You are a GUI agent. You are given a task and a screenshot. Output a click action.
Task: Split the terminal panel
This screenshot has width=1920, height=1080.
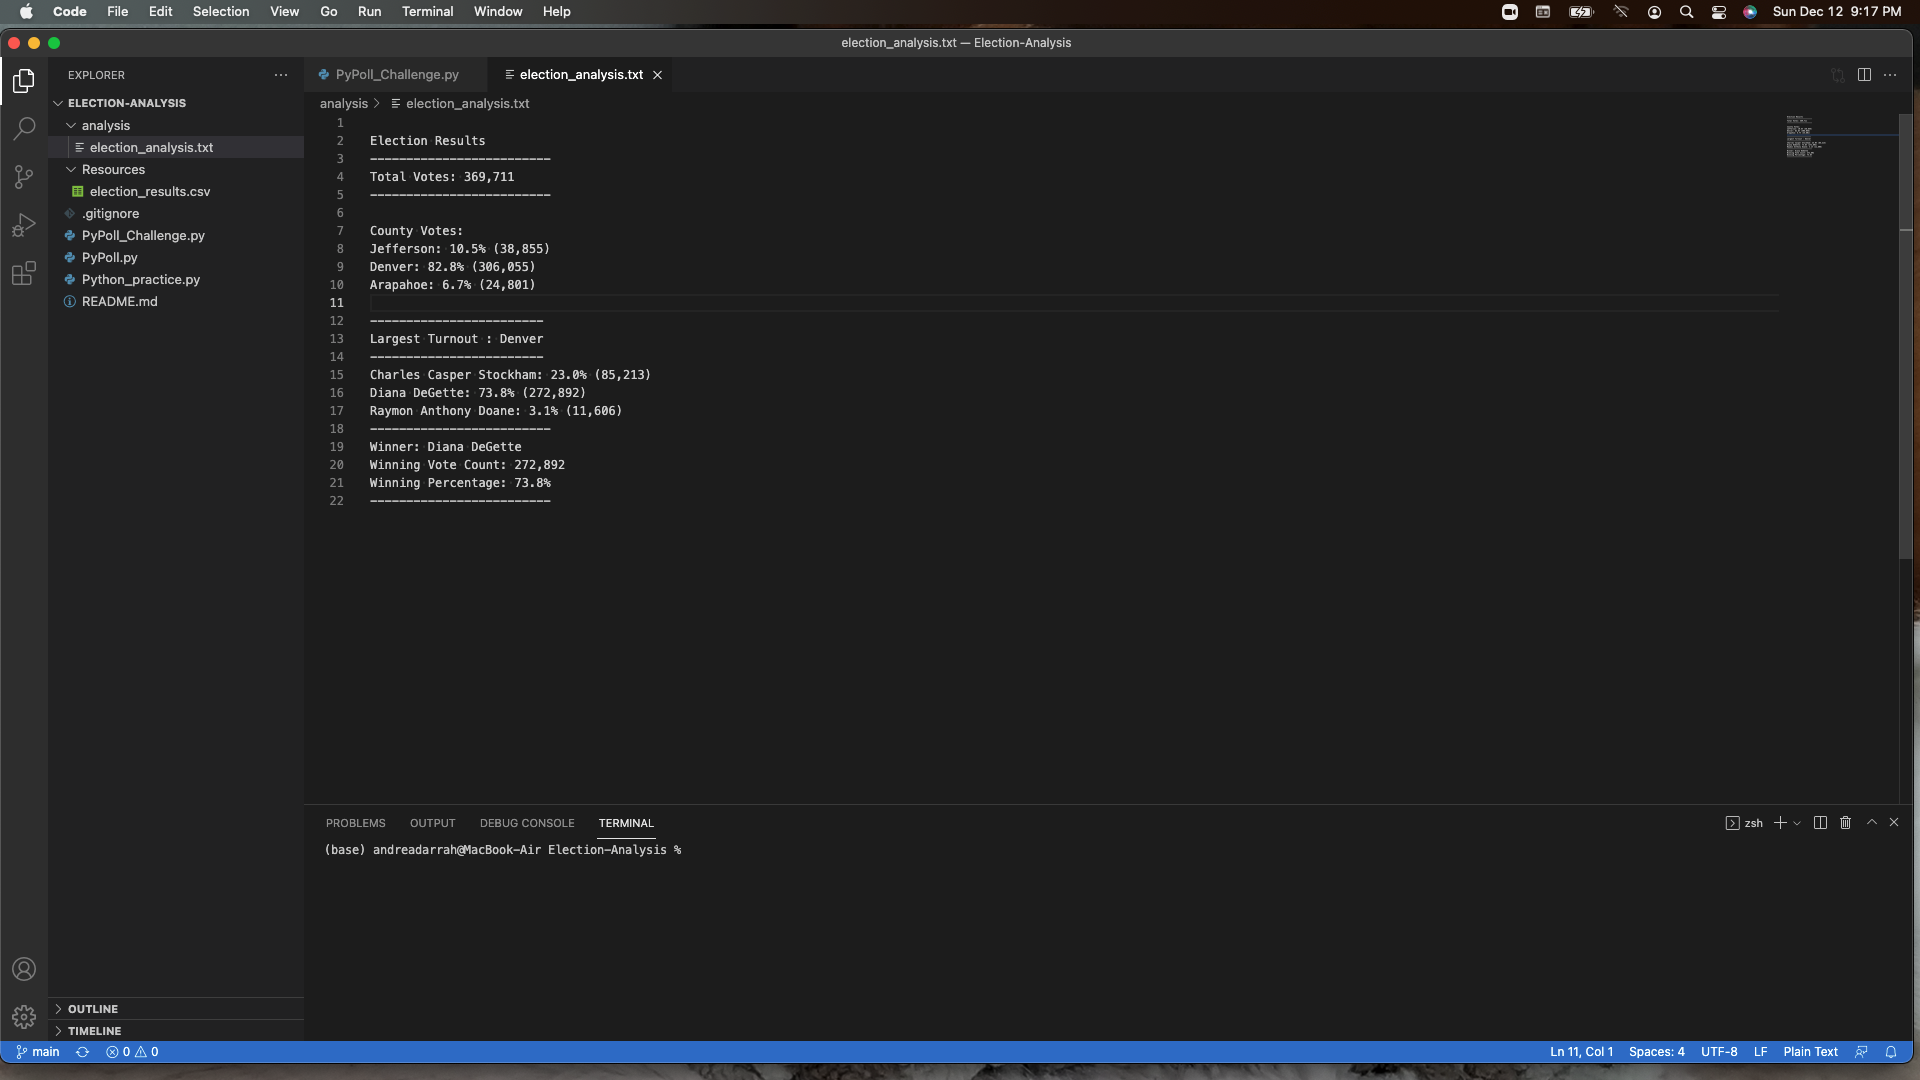point(1820,823)
